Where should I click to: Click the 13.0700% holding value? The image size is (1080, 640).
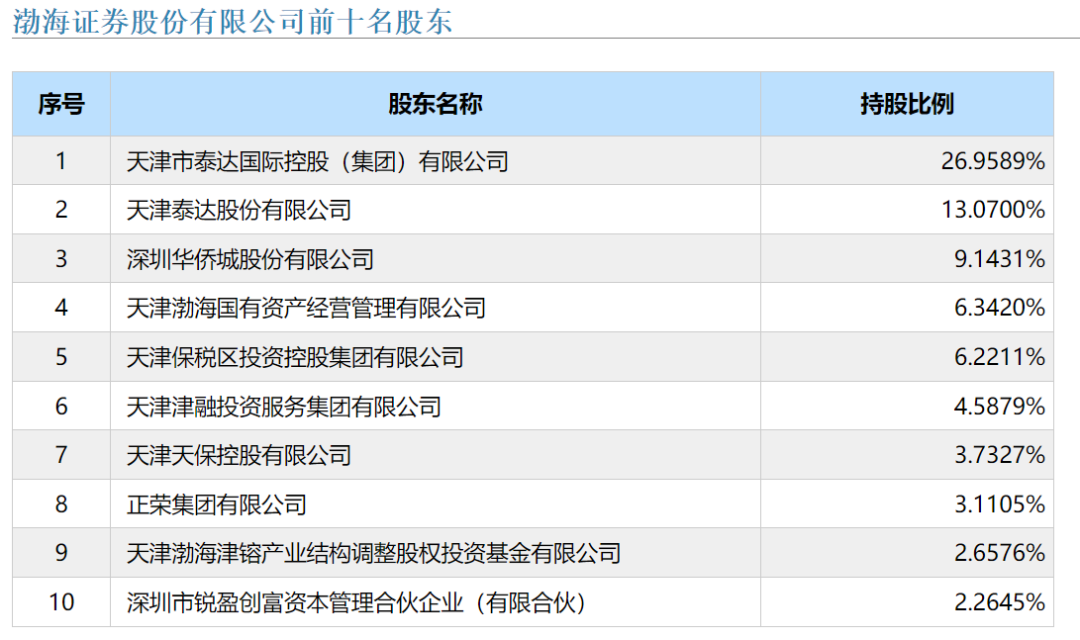[x=993, y=209]
